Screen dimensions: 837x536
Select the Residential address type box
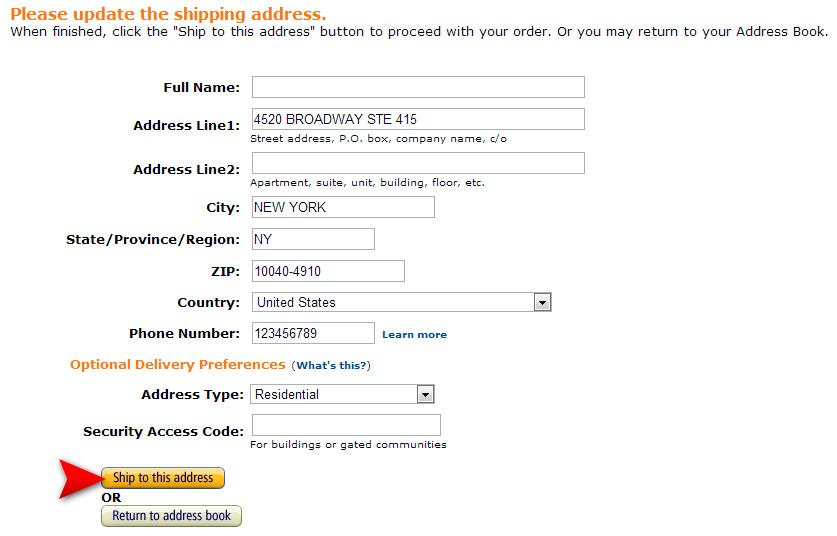click(342, 394)
